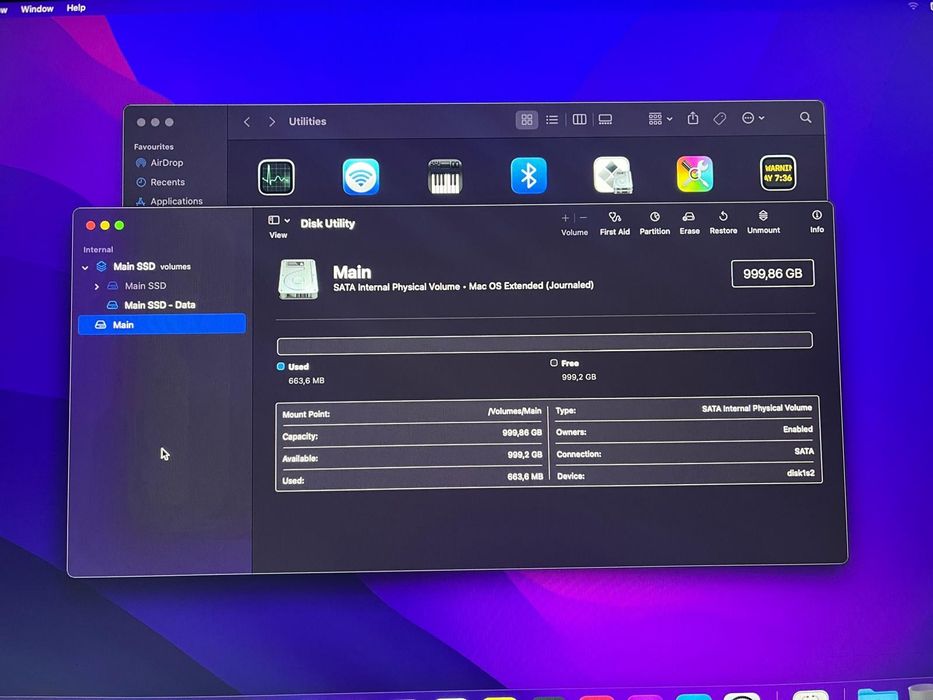Click the Capacity 999,86 GB table value
Image resolution: width=933 pixels, height=700 pixels.
522,433
